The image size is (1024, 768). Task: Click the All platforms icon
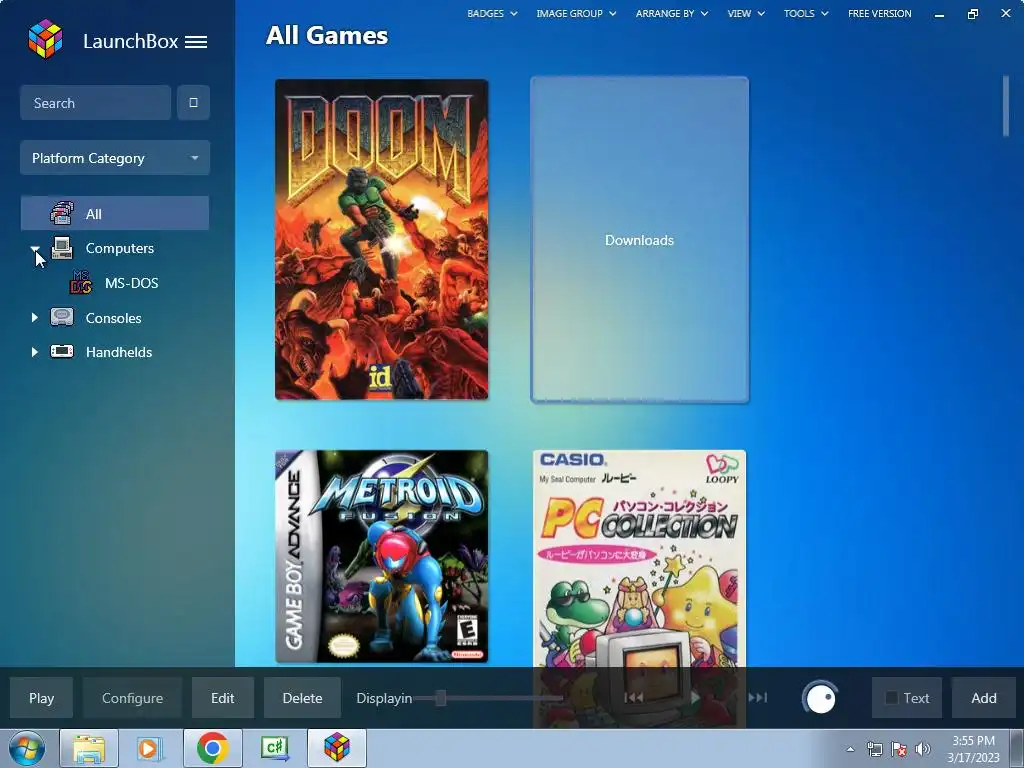(62, 214)
